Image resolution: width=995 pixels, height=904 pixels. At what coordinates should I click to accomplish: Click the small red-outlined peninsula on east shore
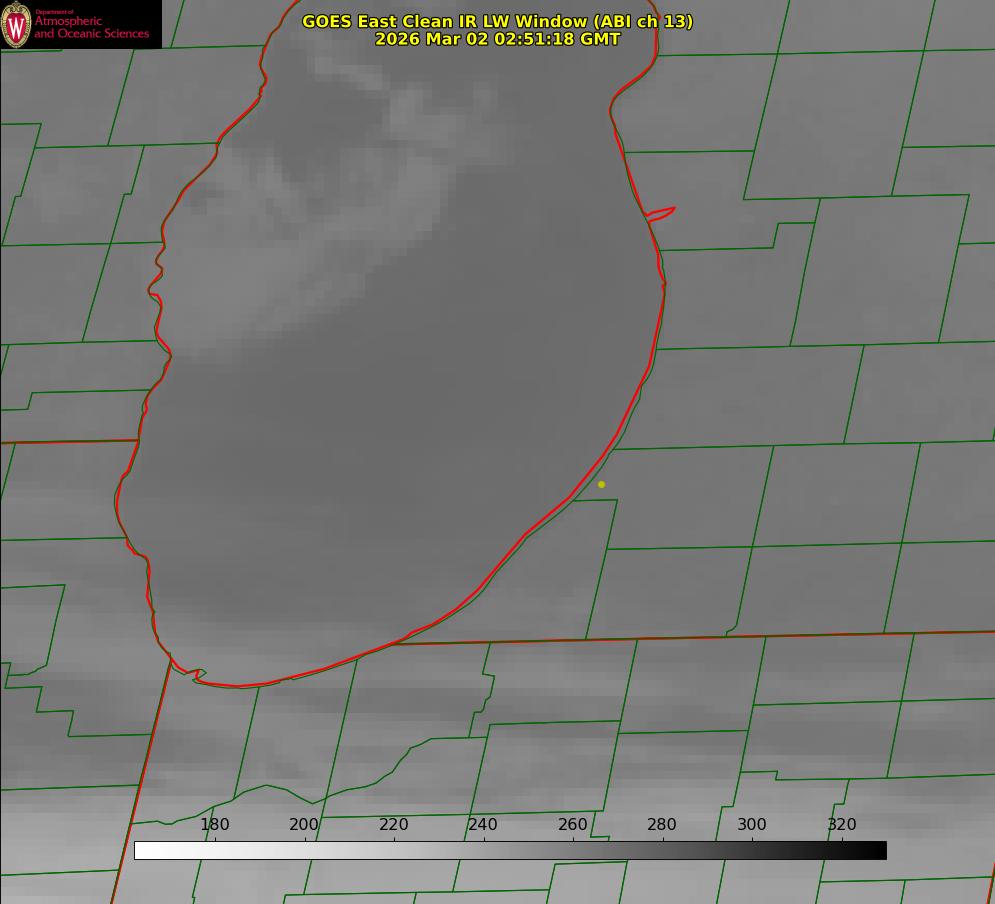pos(662,213)
